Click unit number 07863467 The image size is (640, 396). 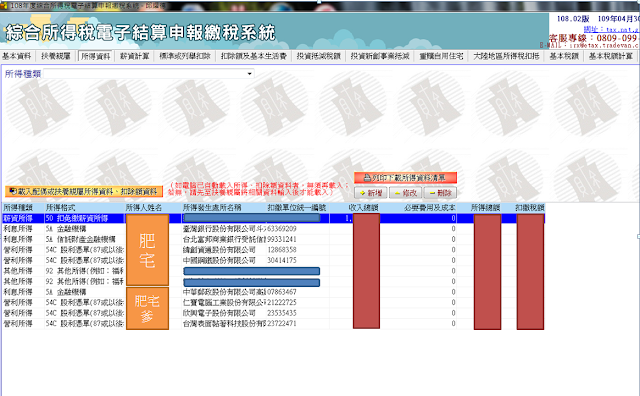click(x=282, y=292)
